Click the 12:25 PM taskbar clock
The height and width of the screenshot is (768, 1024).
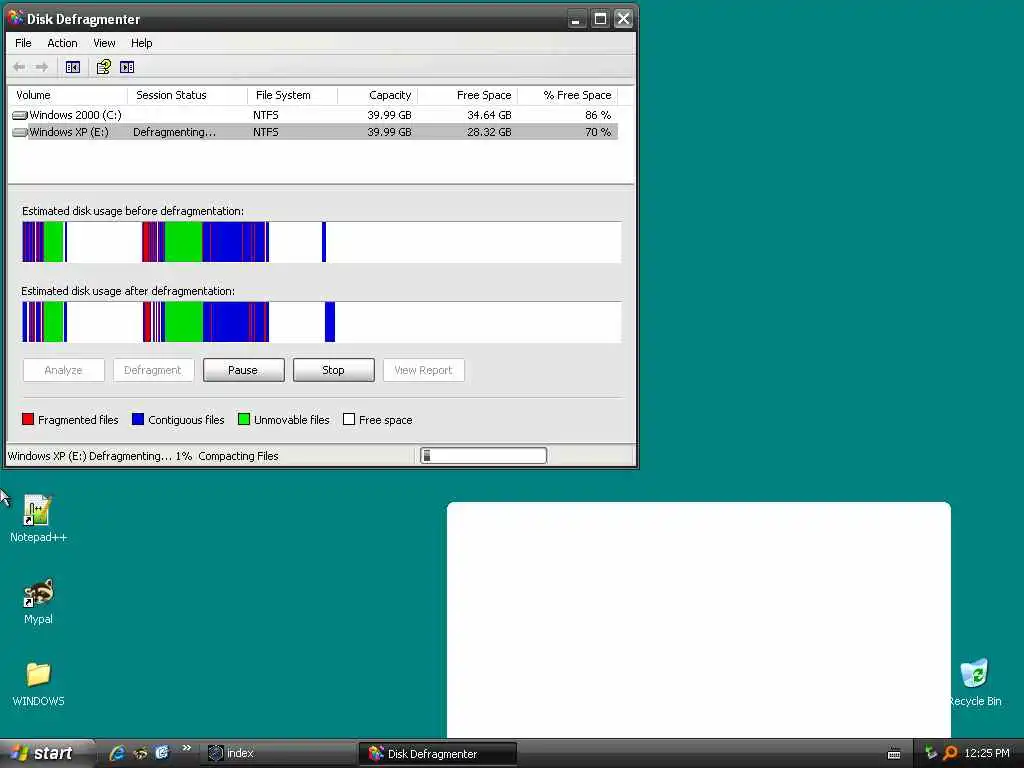pyautogui.click(x=987, y=753)
